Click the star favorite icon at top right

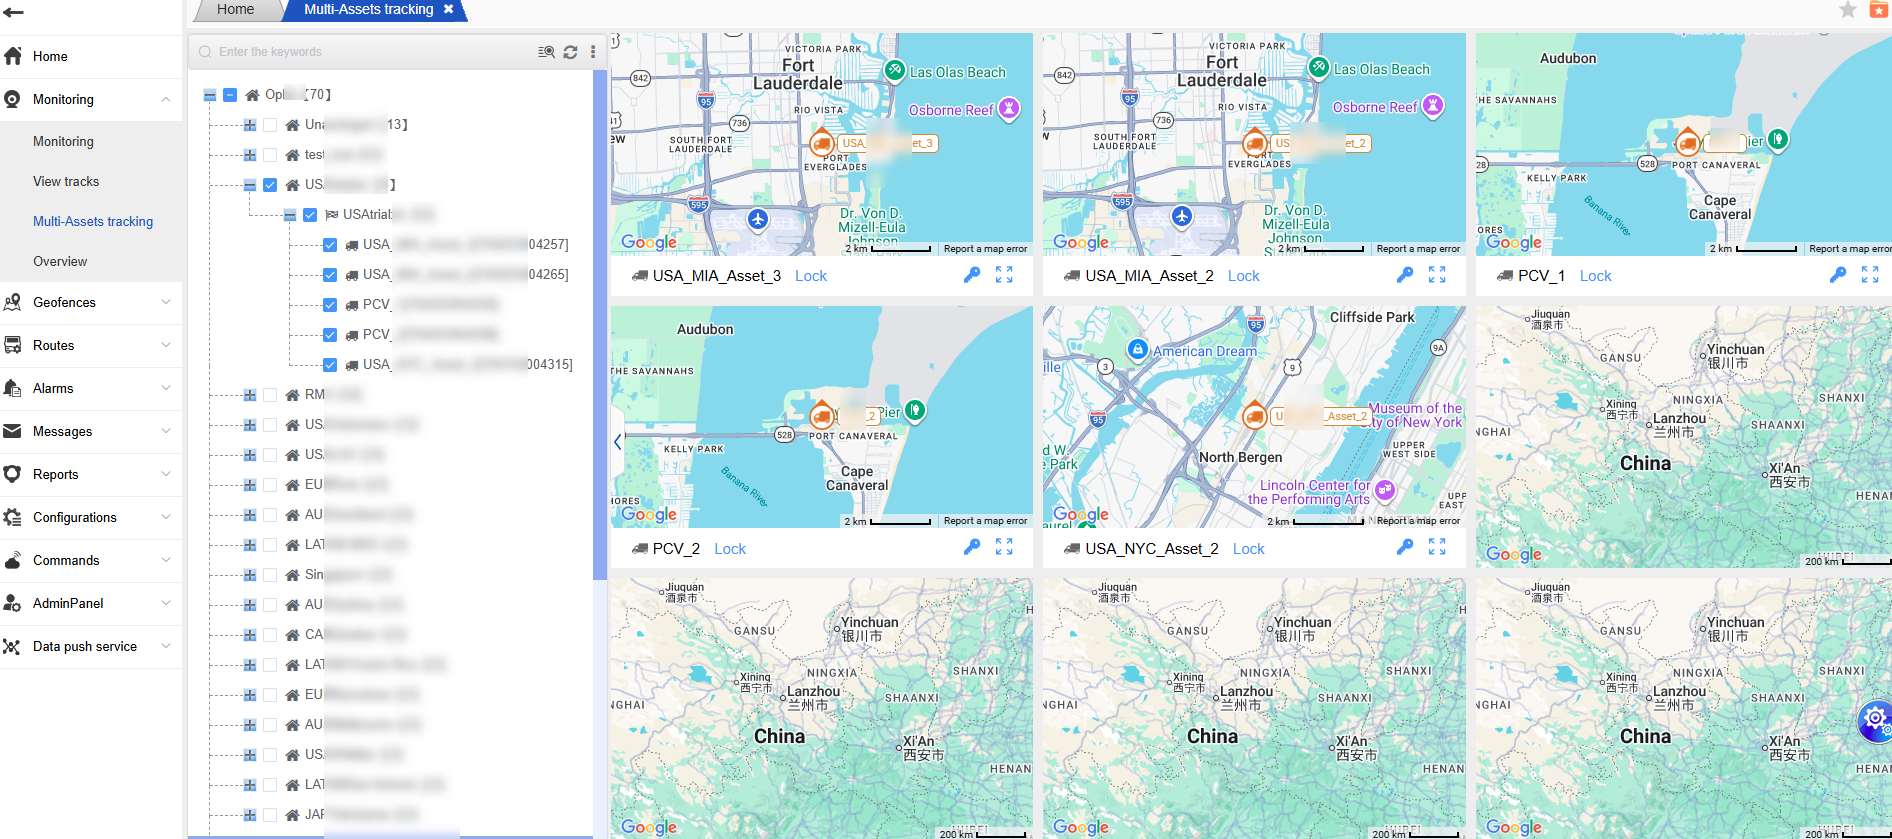point(1848,10)
